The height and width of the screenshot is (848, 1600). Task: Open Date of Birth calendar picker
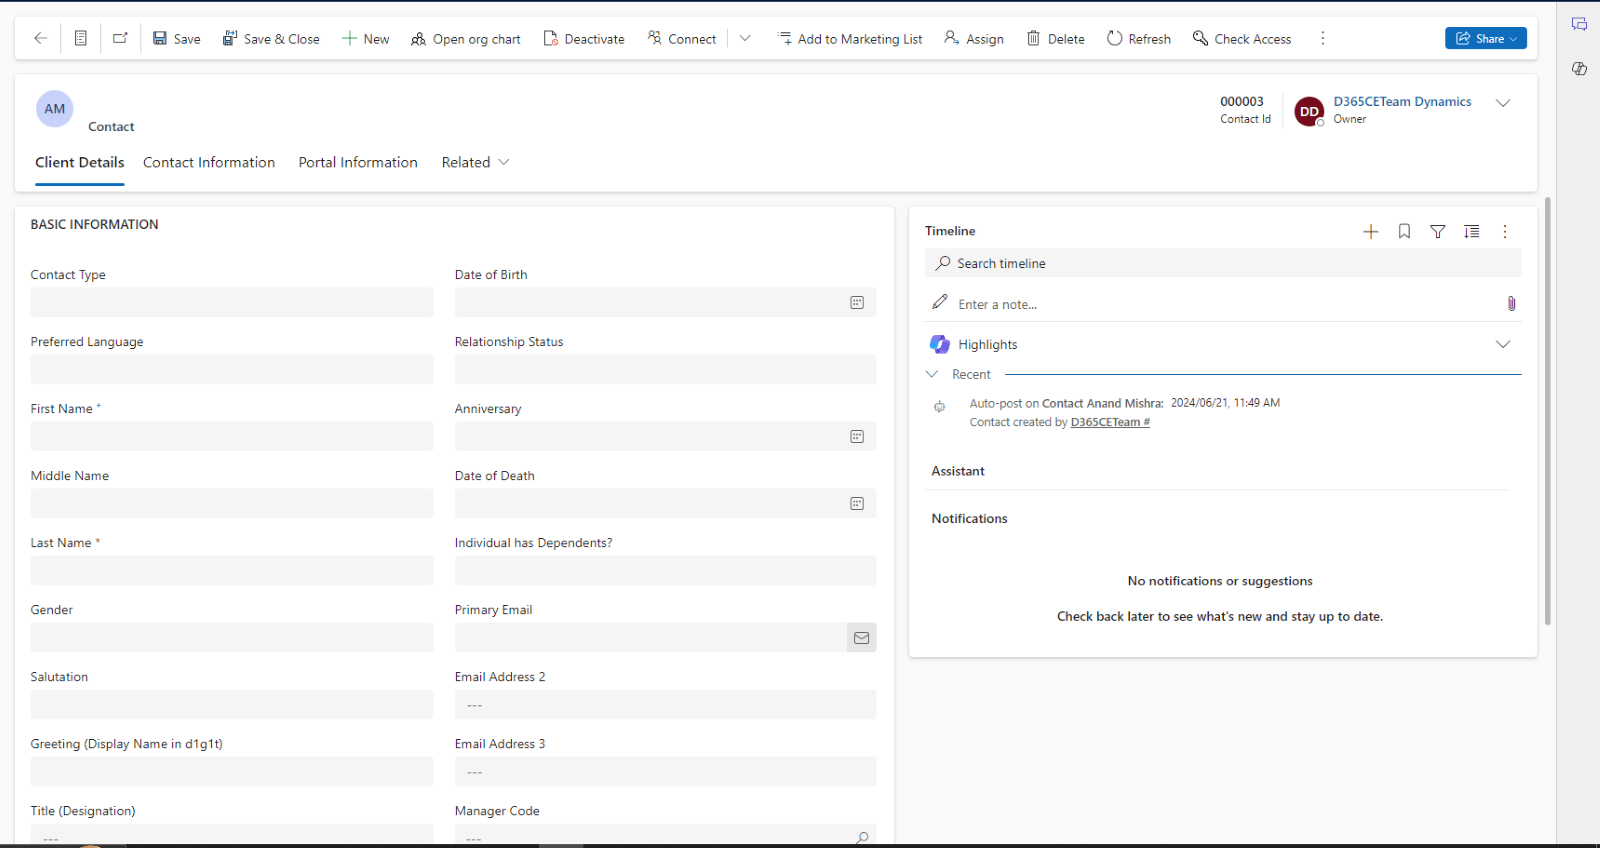pos(857,302)
